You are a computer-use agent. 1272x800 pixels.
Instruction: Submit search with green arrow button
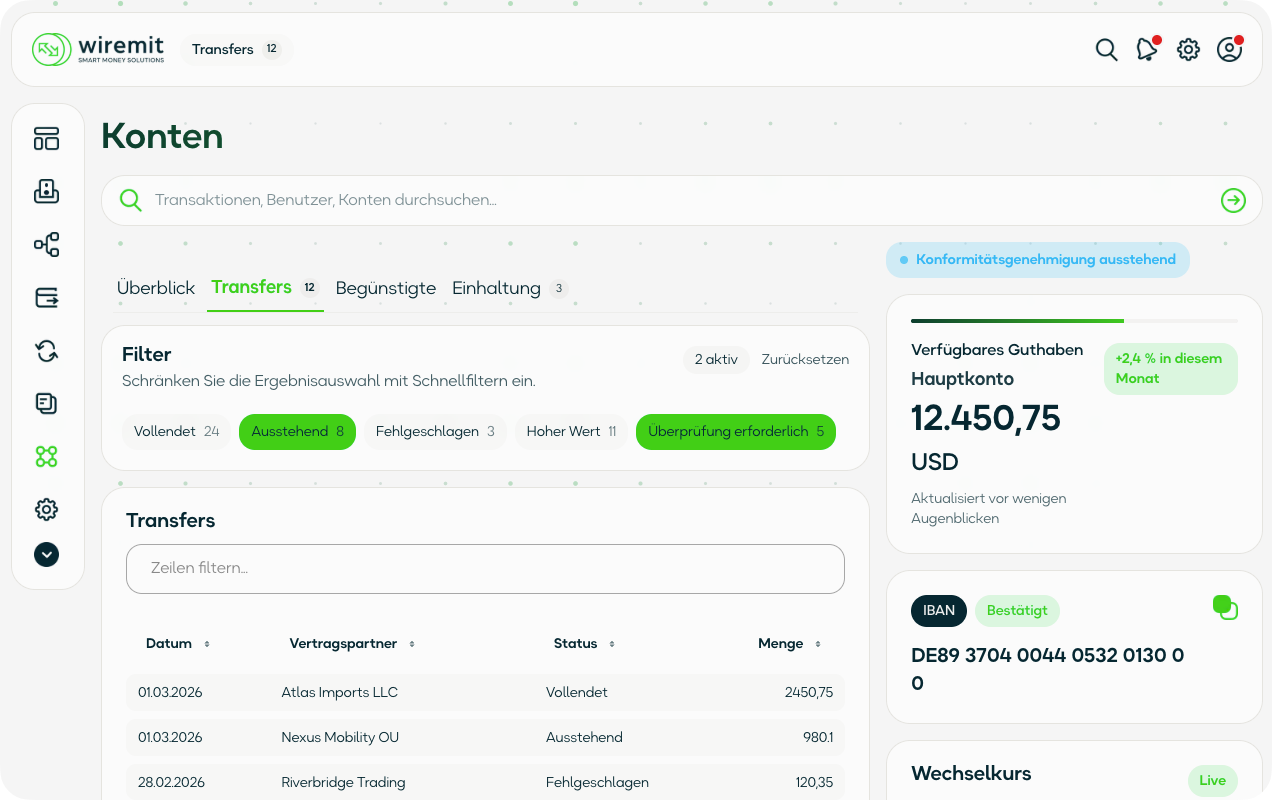pyautogui.click(x=1233, y=201)
